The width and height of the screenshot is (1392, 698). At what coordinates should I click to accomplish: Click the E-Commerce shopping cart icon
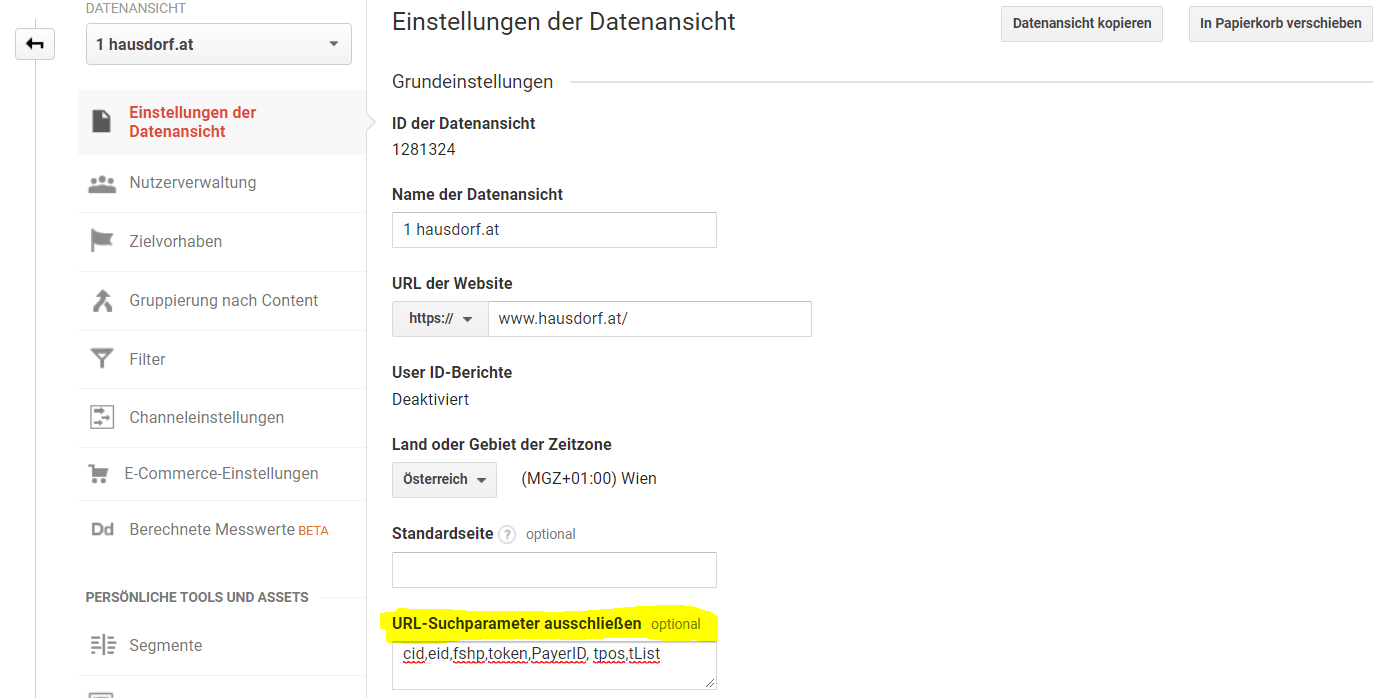(x=99, y=474)
